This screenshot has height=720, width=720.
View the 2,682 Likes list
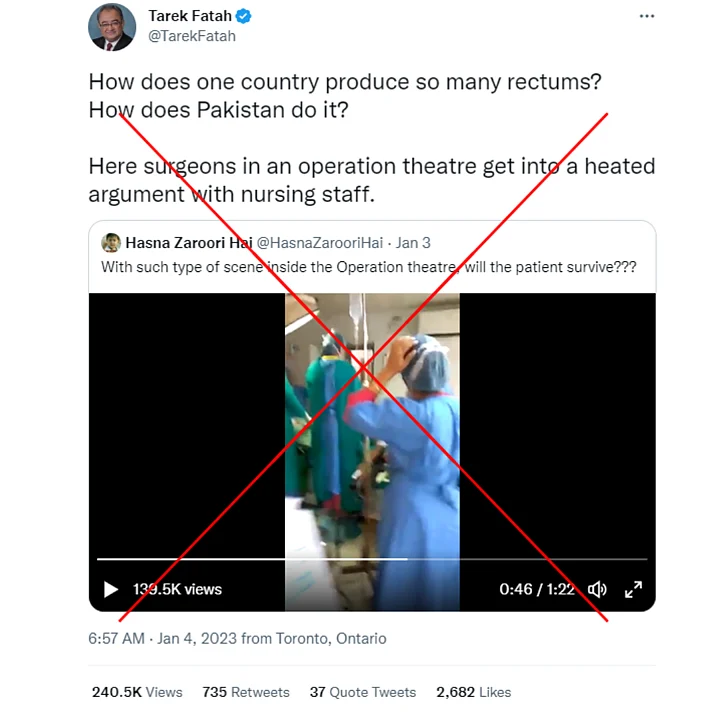pyautogui.click(x=473, y=692)
